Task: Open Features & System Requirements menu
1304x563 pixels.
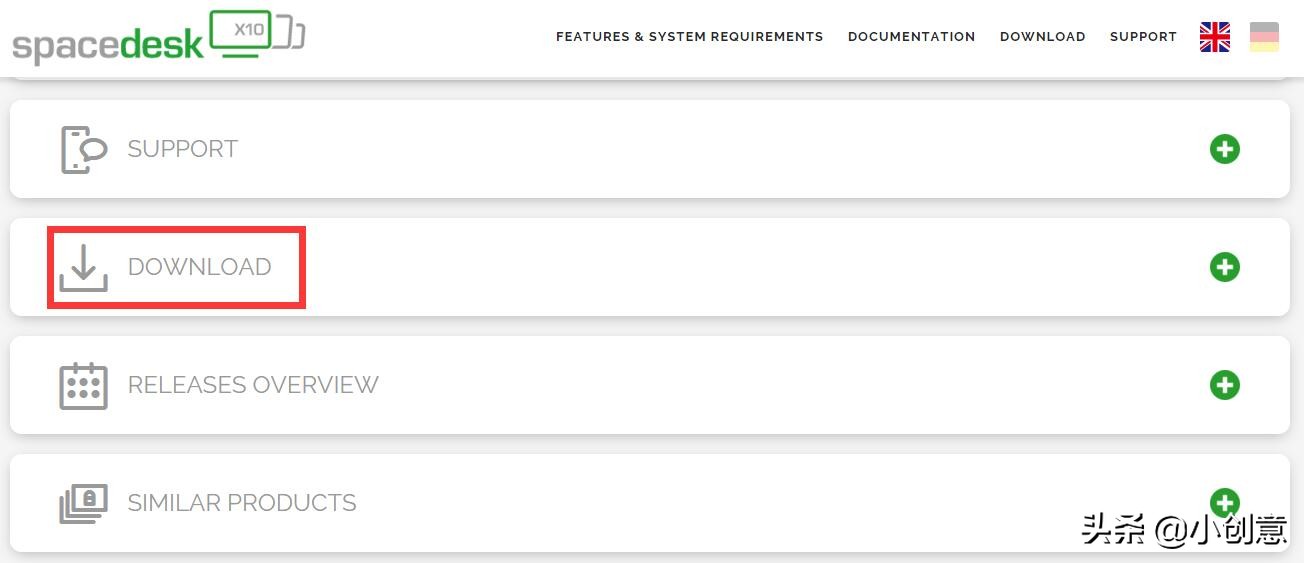Action: pyautogui.click(x=689, y=37)
